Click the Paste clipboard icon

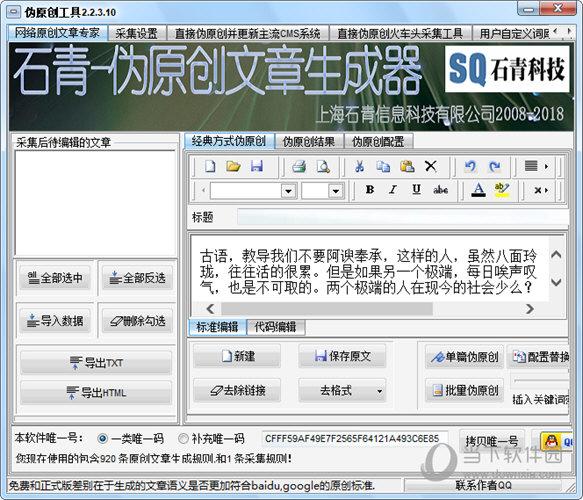407,166
